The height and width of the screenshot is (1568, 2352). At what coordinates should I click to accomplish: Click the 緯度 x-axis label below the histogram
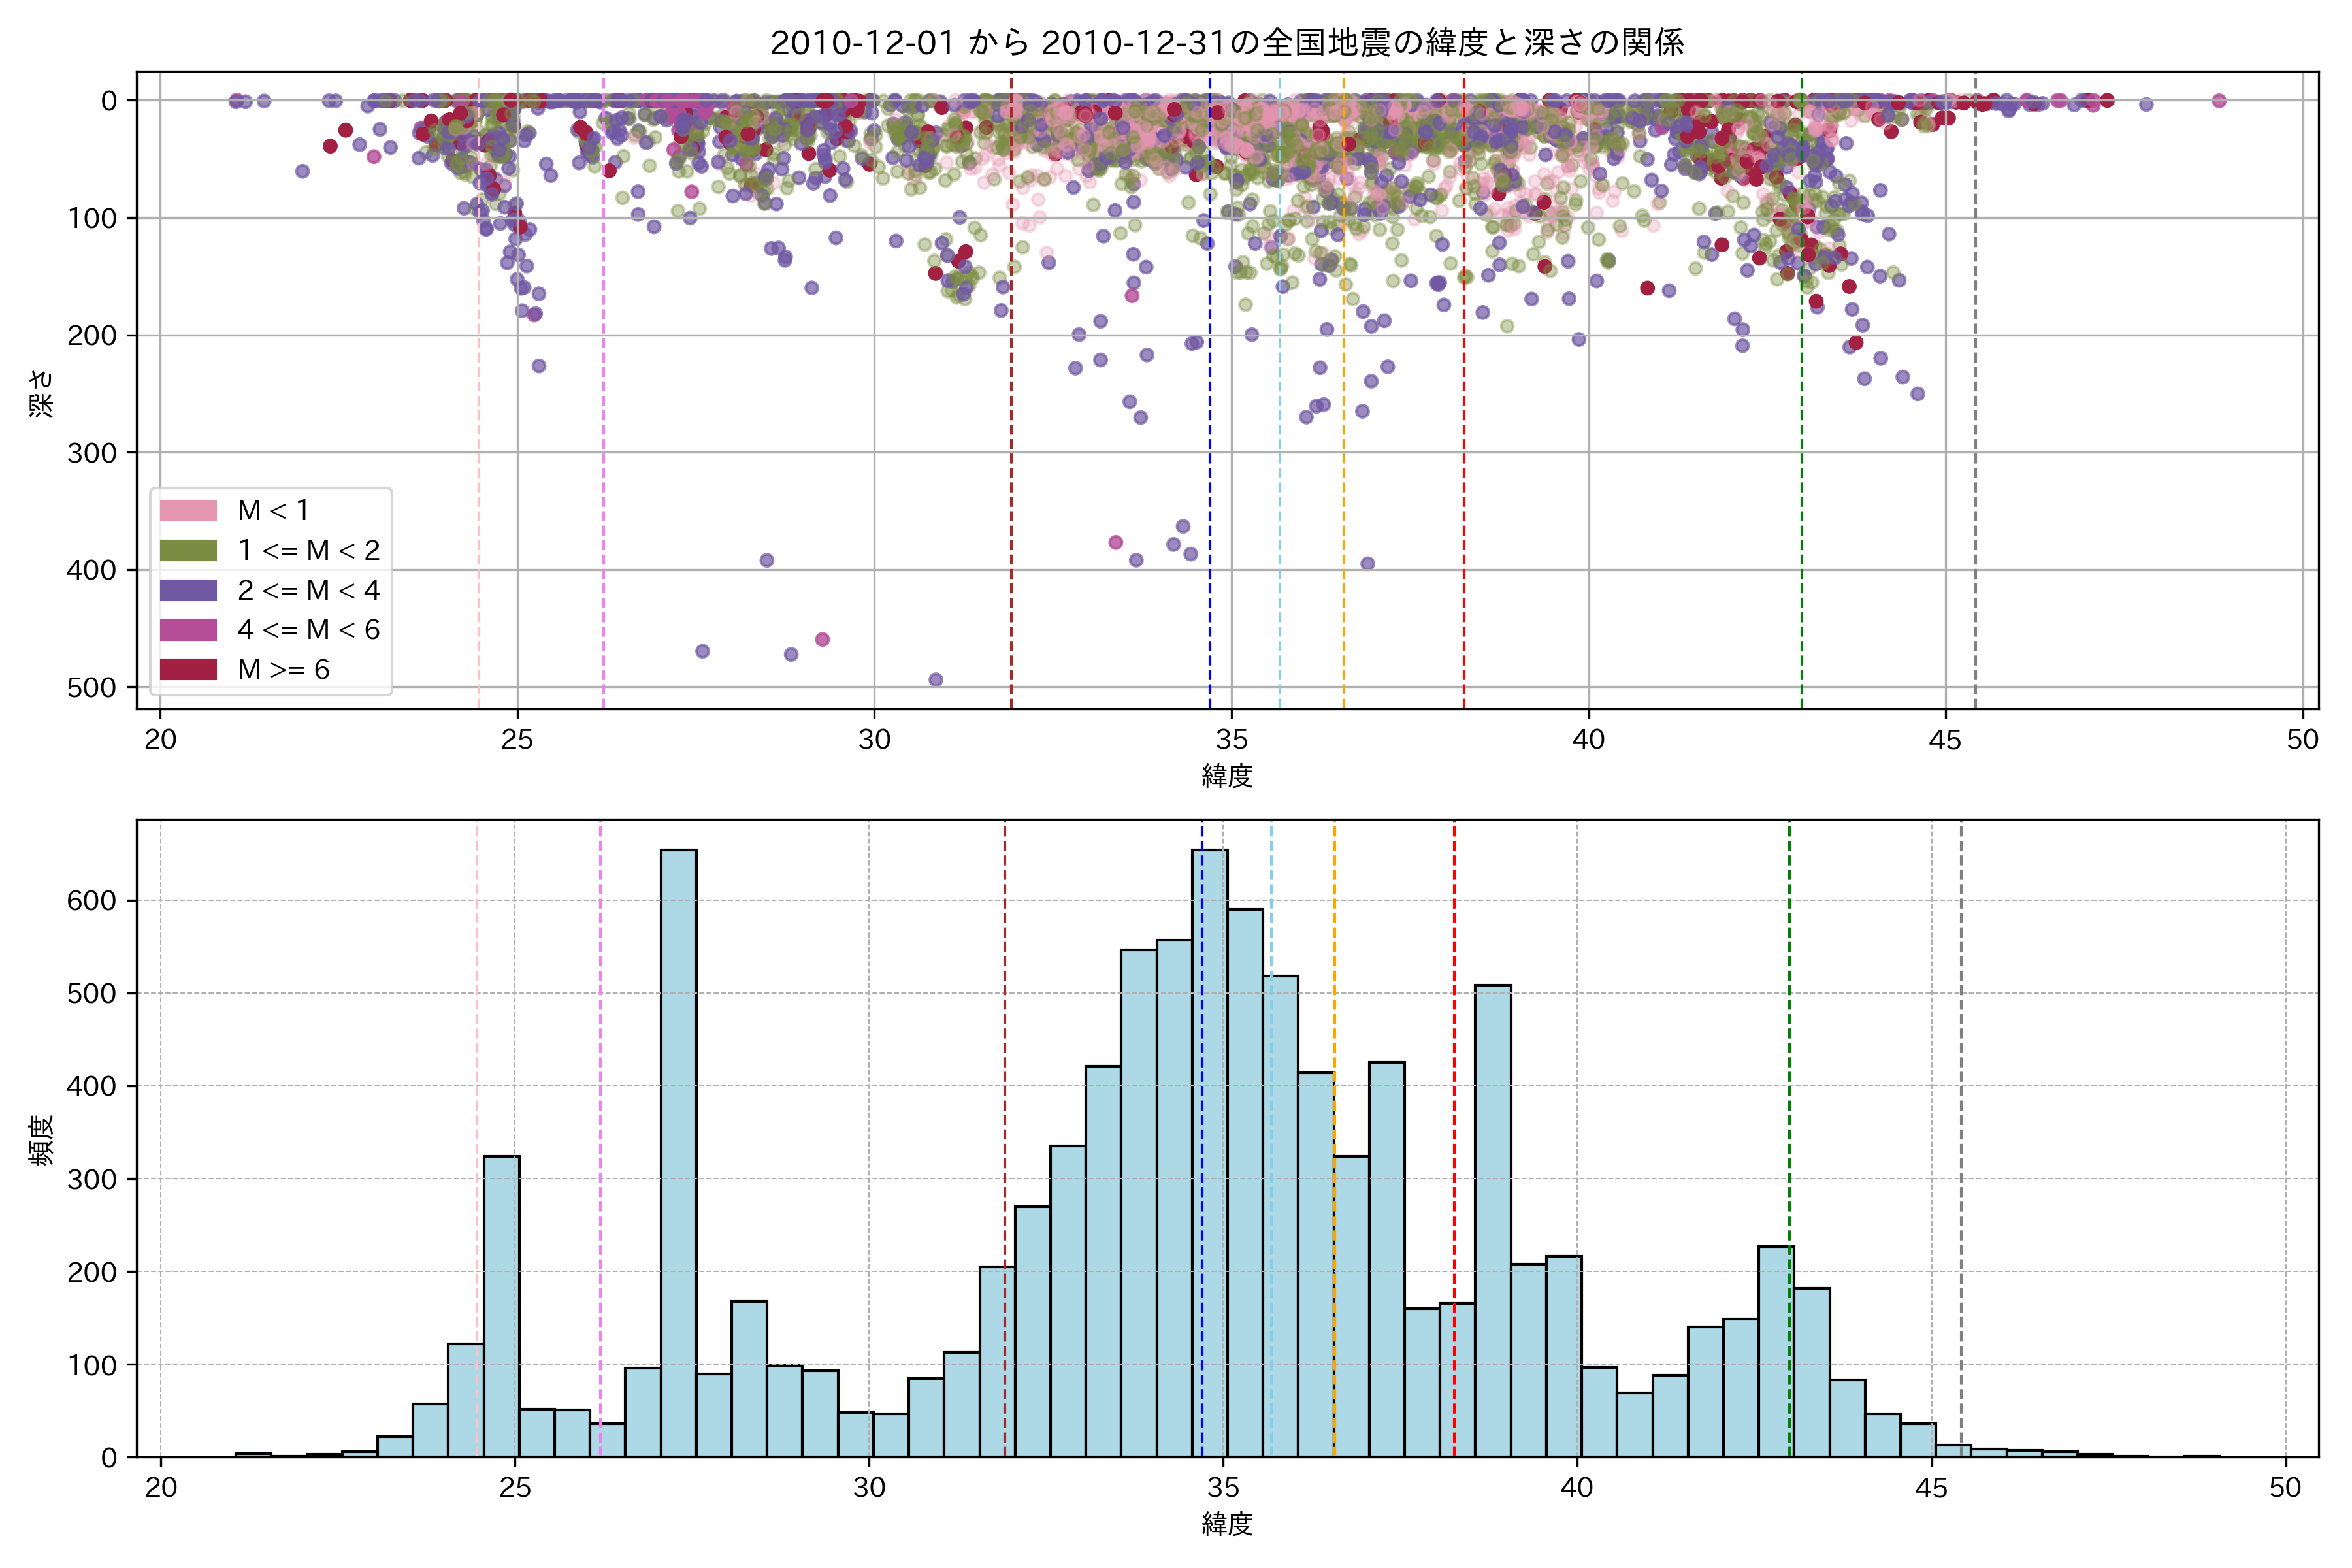[1227, 1524]
